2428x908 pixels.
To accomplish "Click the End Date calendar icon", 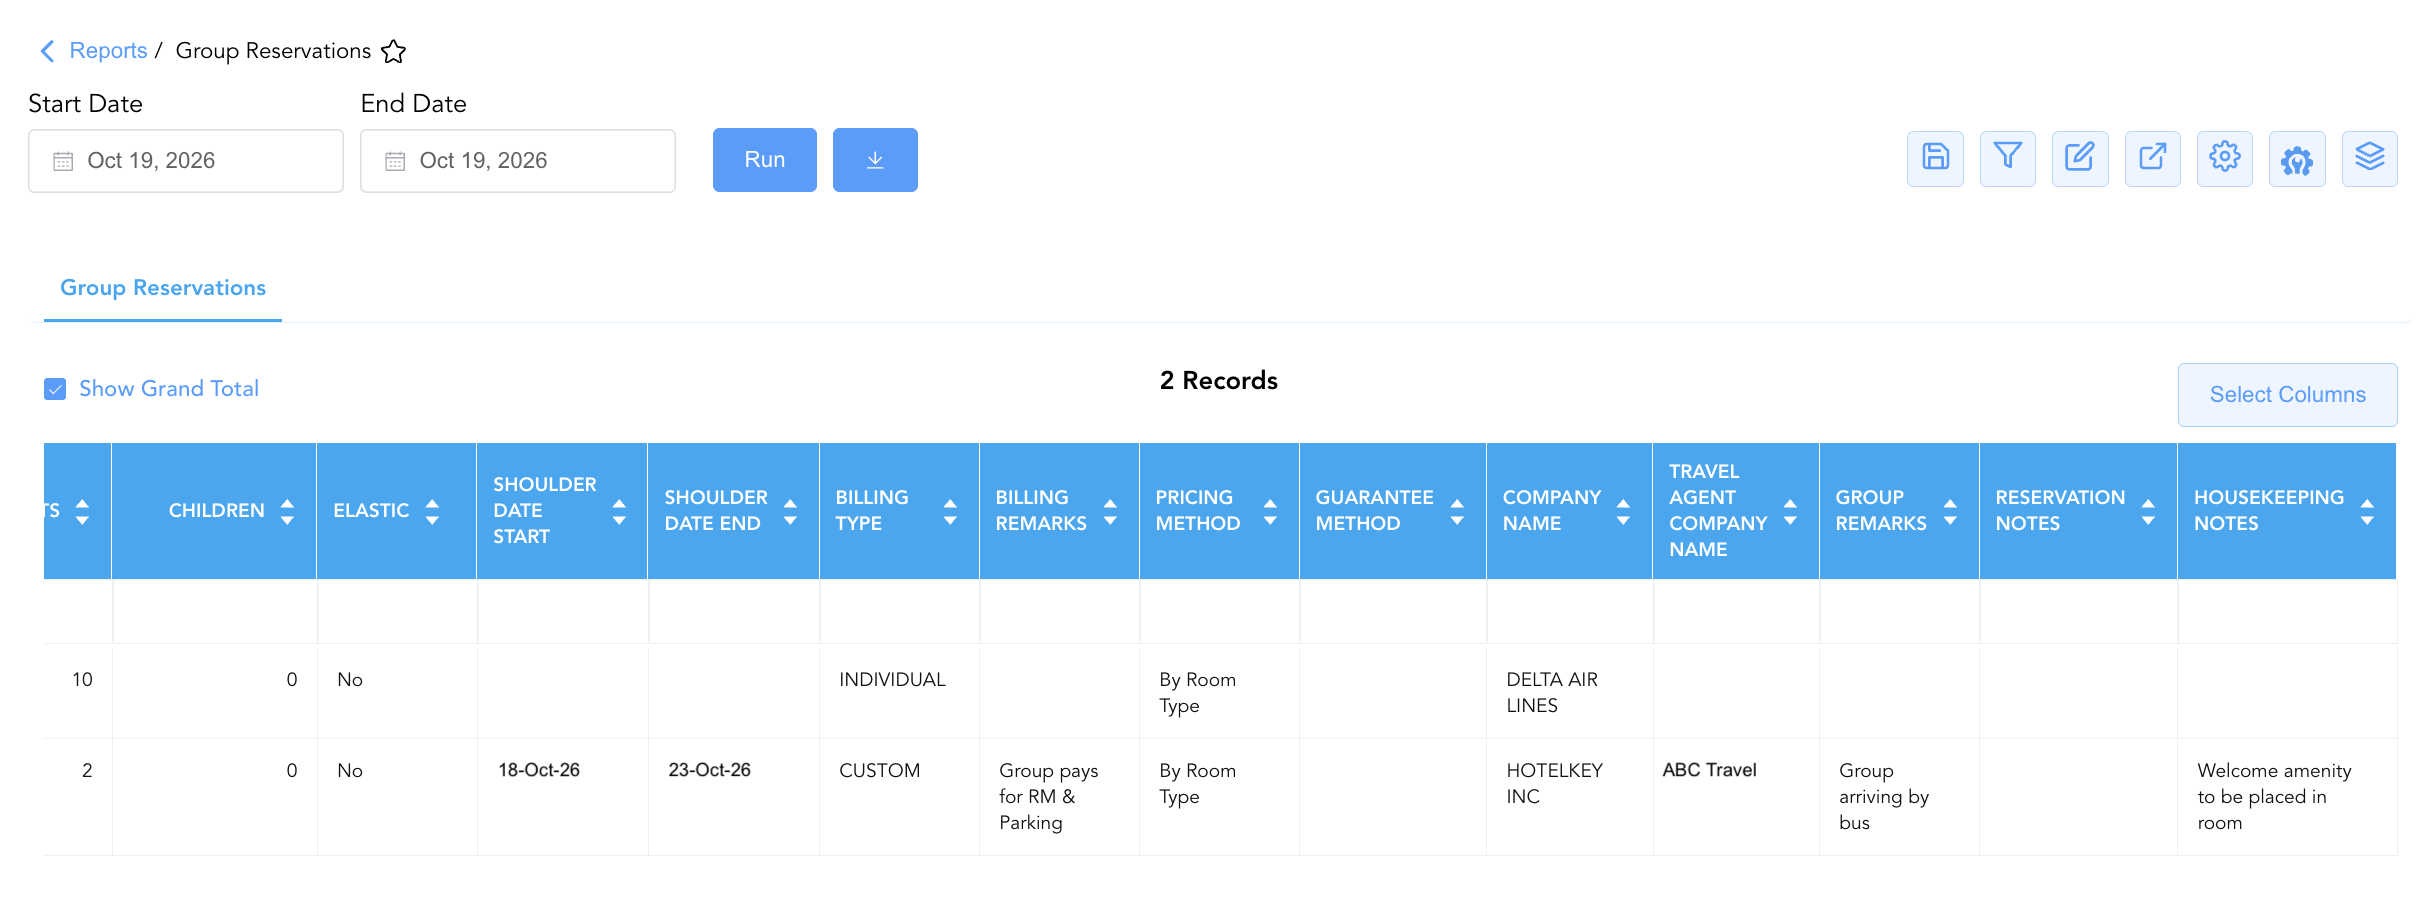I will [x=395, y=161].
